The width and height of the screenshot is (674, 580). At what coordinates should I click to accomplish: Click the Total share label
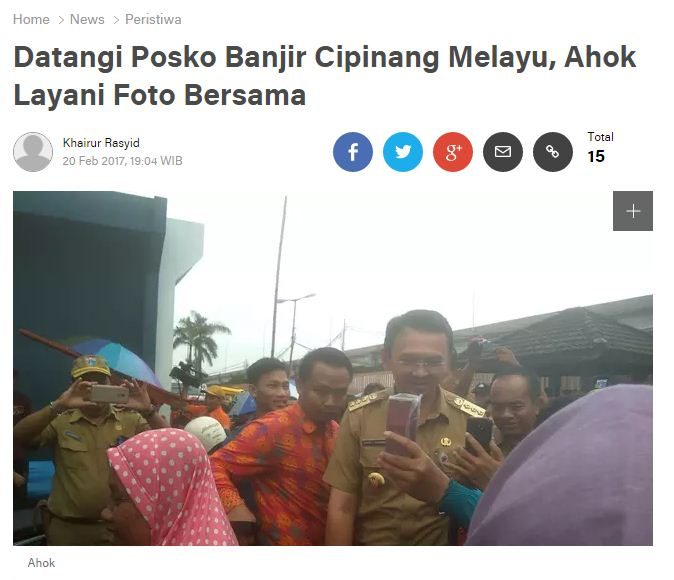tap(600, 137)
